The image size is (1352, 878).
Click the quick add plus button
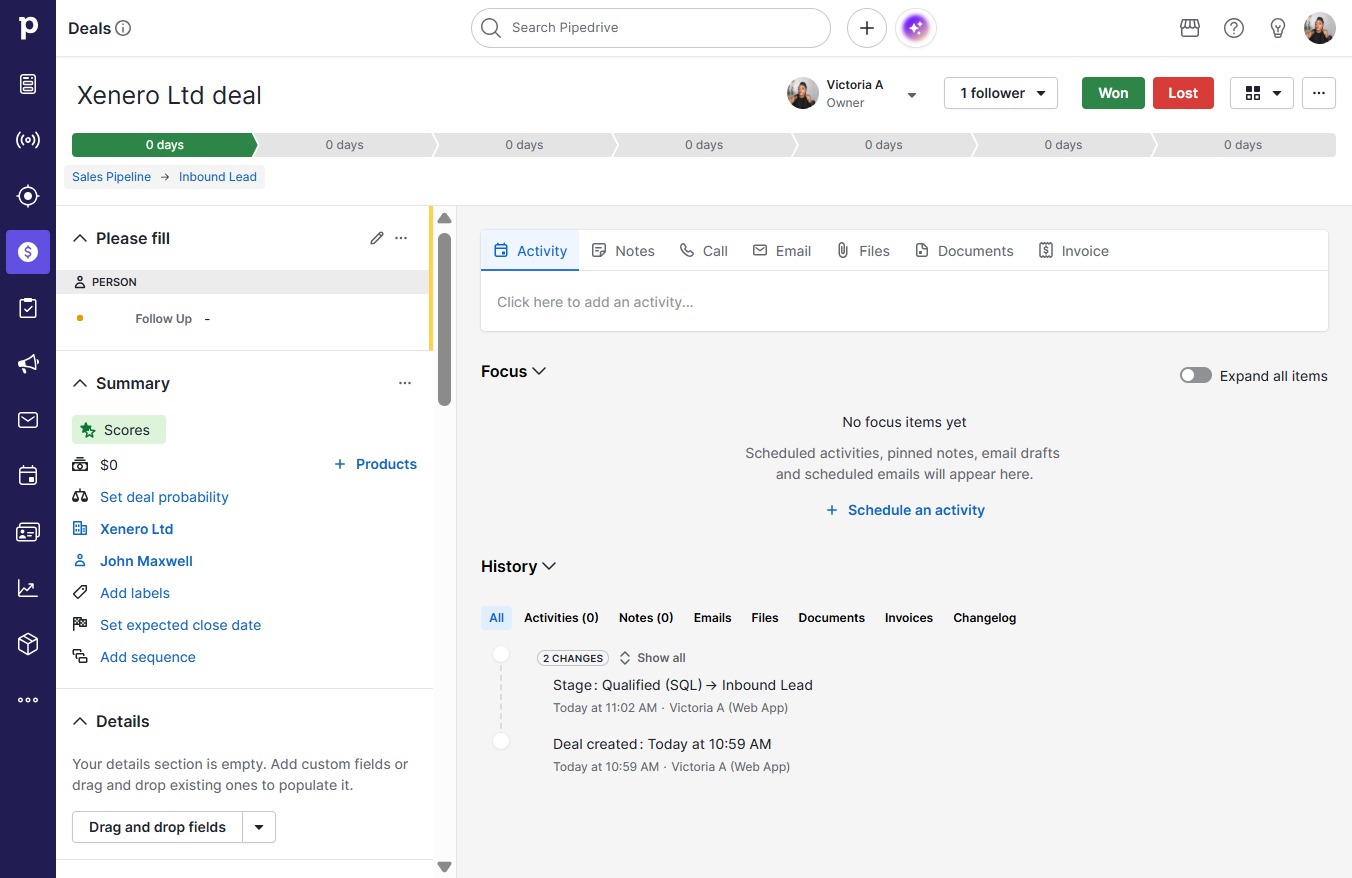(x=867, y=28)
